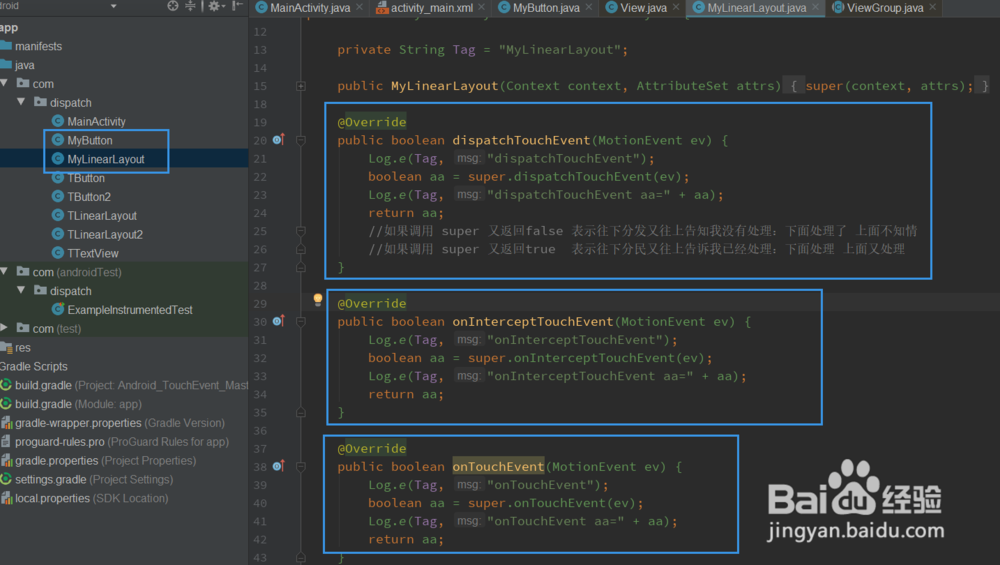The height and width of the screenshot is (565, 1000).
Task: Click the override gutter icon on line 20
Action: click(278, 140)
